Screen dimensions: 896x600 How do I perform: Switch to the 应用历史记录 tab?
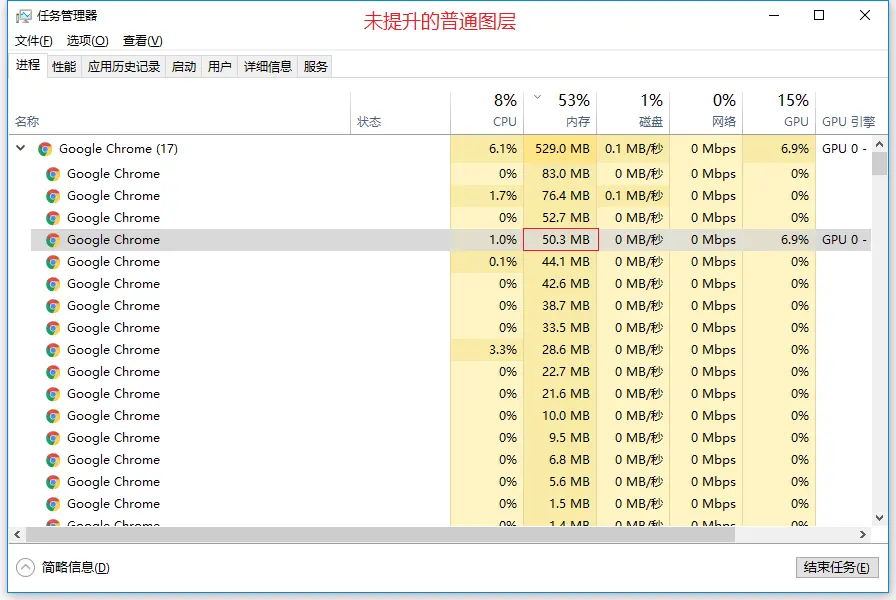point(124,67)
